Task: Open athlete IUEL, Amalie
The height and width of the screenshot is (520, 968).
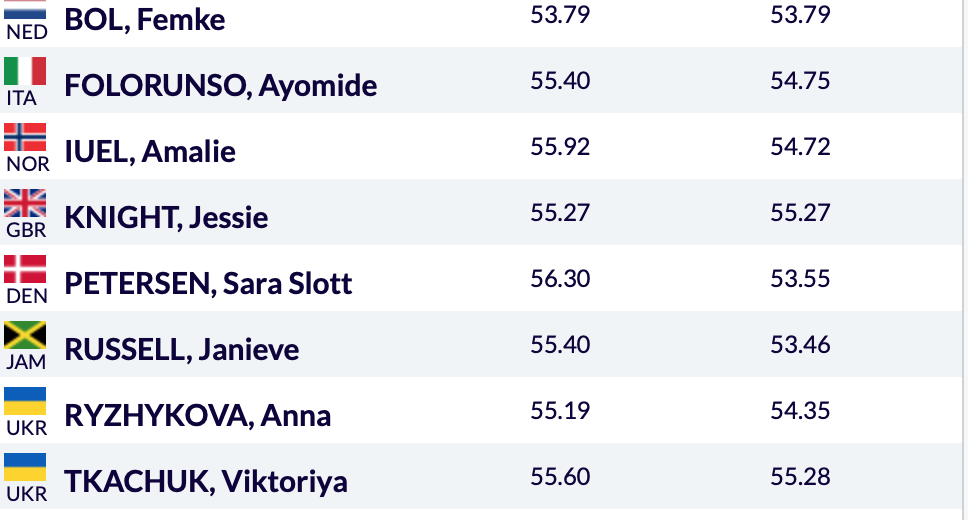Action: pos(149,151)
